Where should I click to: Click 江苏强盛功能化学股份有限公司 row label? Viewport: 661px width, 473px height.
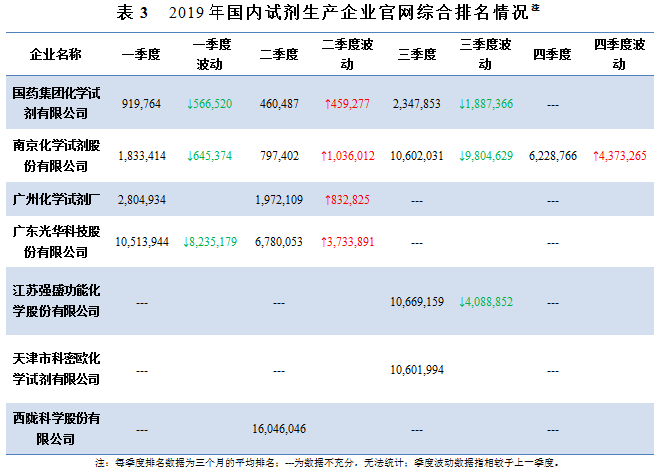[57, 300]
